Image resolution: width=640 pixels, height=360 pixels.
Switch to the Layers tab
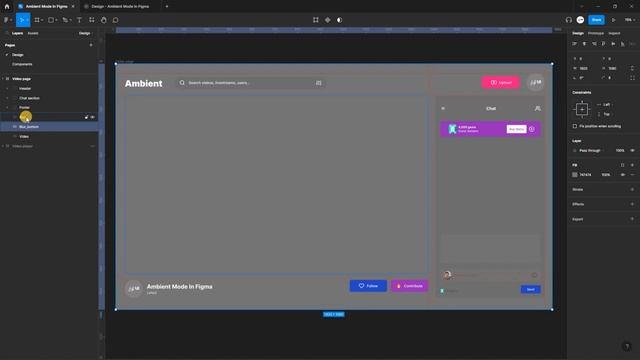coord(17,33)
